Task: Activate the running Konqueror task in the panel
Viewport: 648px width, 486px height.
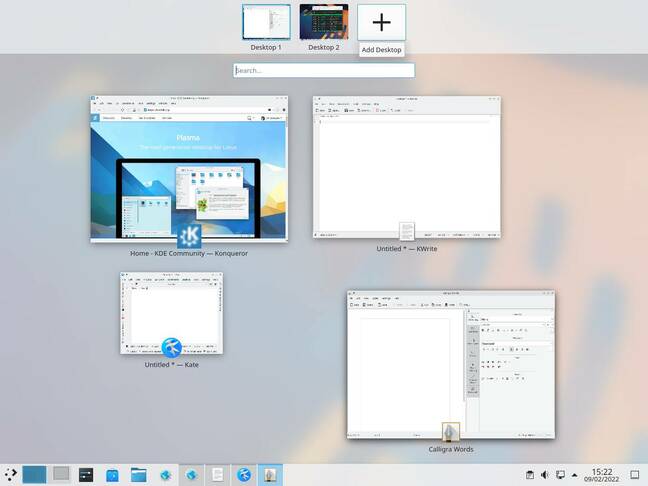Action: coord(191,475)
